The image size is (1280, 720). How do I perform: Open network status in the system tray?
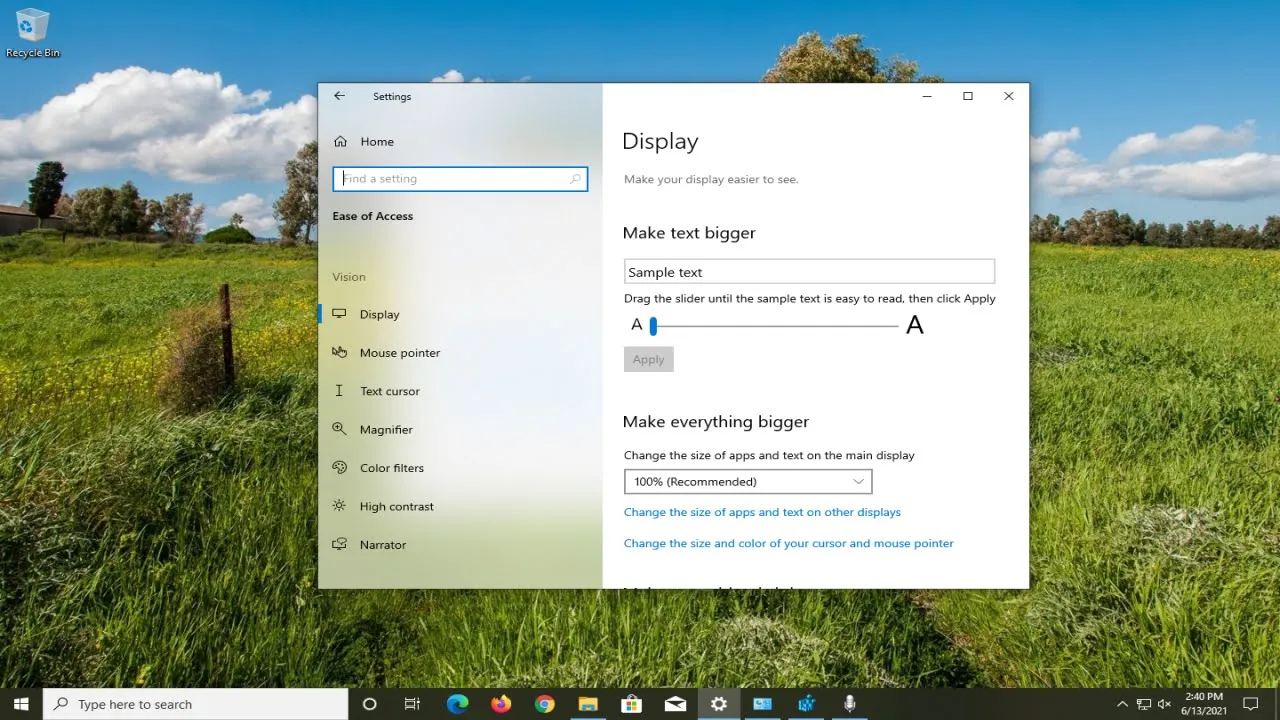[x=1144, y=704]
